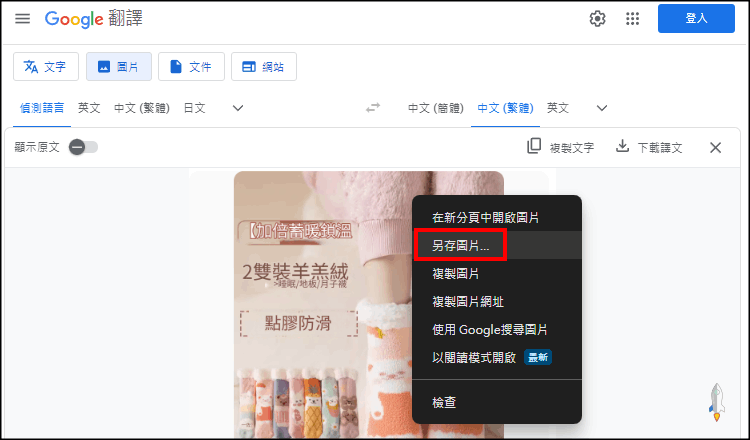Swap source and target languages
The height and width of the screenshot is (440, 750).
click(373, 108)
